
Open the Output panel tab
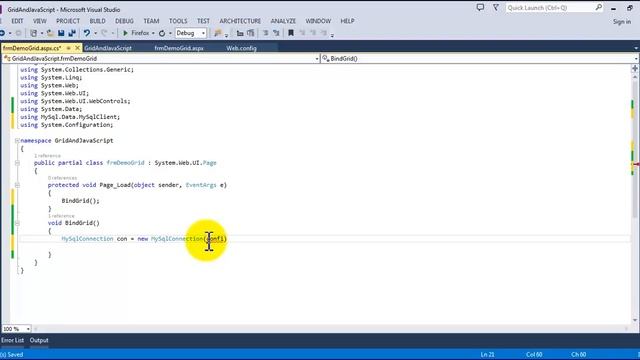[39, 340]
